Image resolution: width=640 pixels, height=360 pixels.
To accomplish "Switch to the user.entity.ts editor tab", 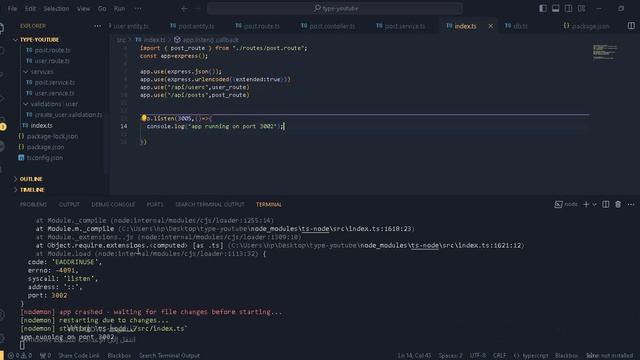I will pyautogui.click(x=131, y=26).
